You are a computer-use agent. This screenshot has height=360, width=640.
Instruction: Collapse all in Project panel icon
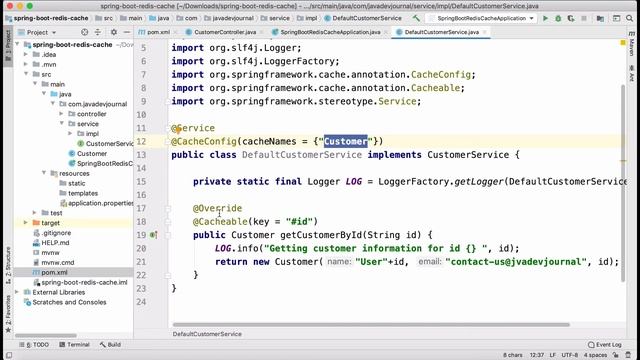pyautogui.click(x=98, y=32)
